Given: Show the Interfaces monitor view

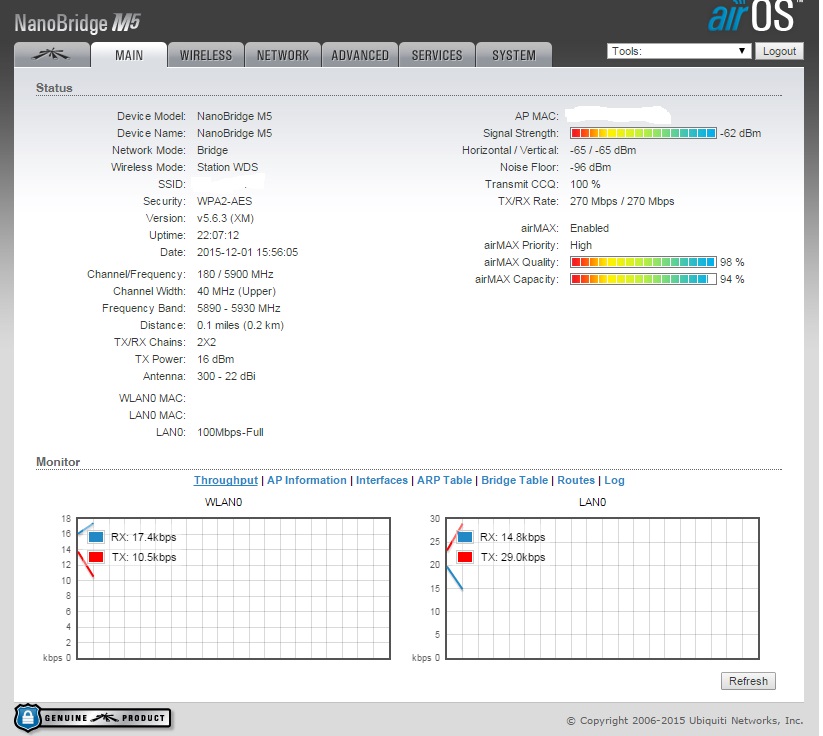Looking at the screenshot, I should [382, 481].
